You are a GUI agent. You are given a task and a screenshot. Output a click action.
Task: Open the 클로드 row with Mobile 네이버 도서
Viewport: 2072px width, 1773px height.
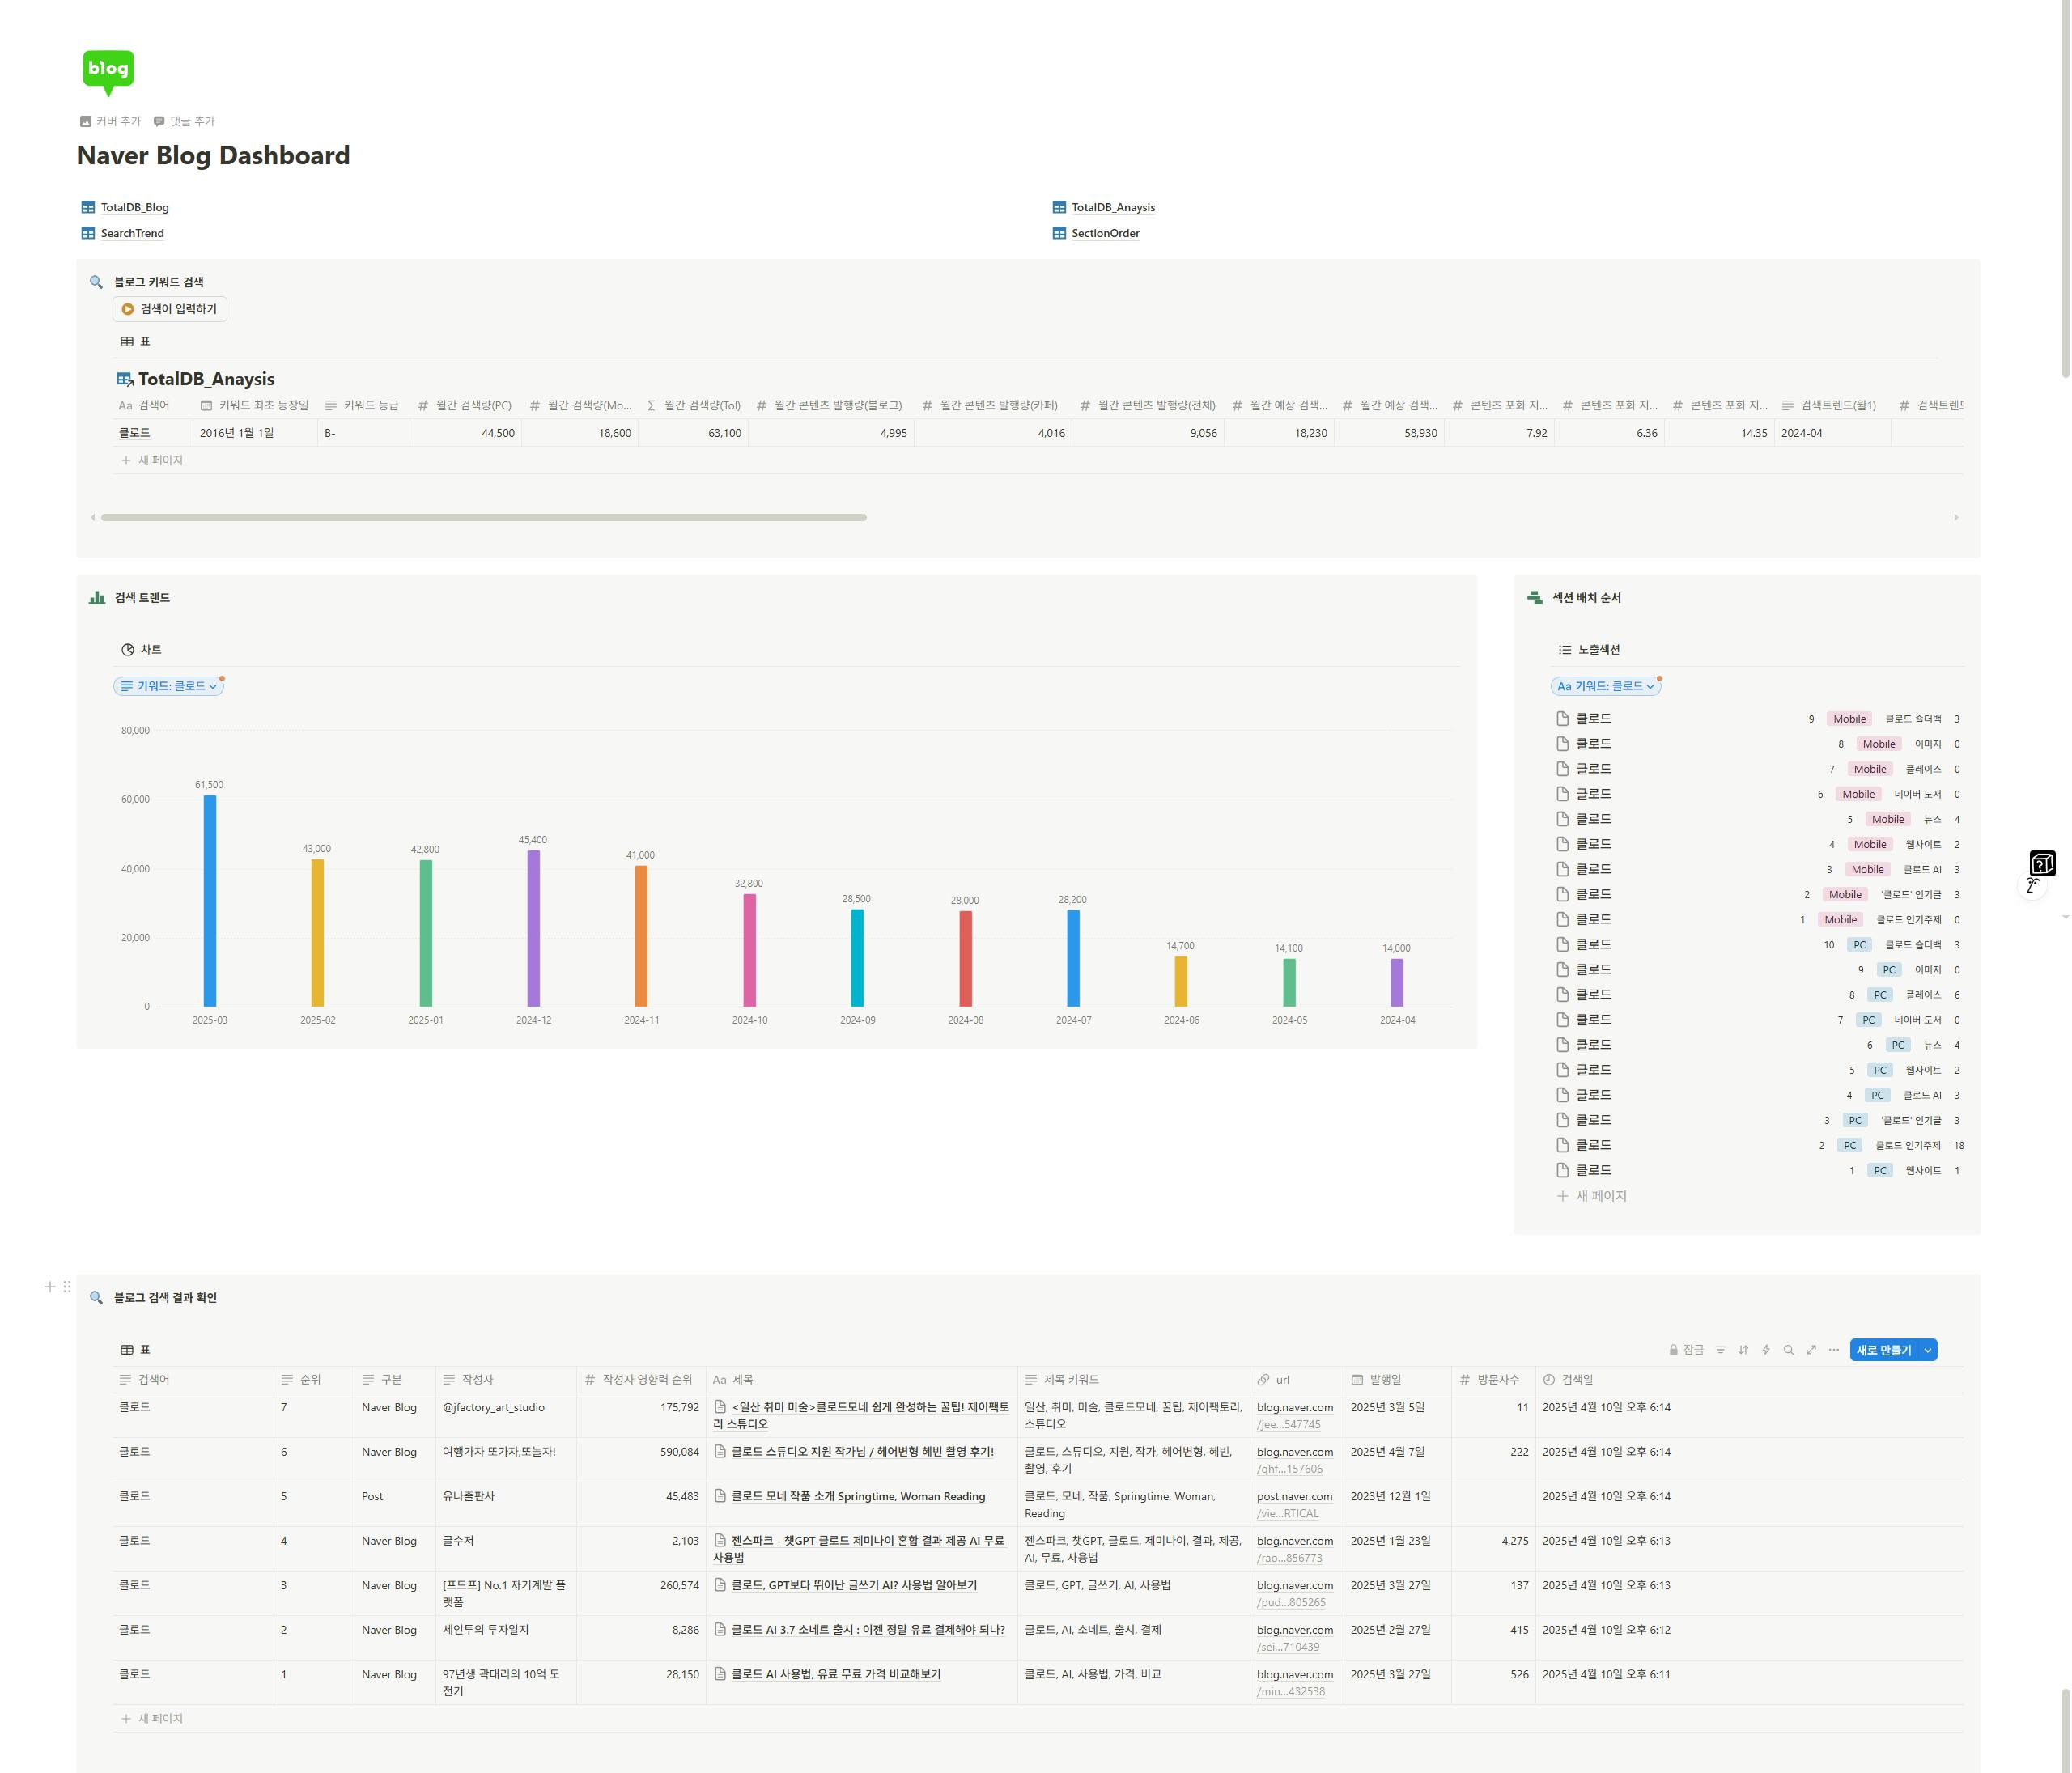coord(1758,794)
